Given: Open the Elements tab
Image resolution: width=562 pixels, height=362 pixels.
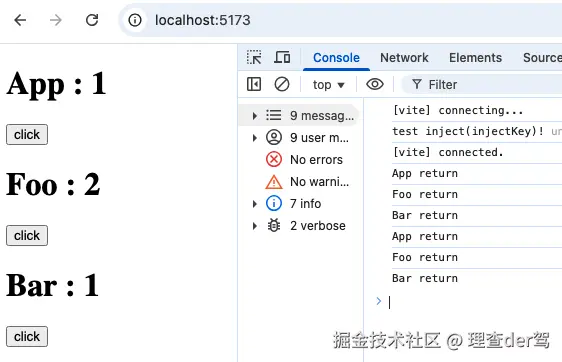Looking at the screenshot, I should (475, 58).
